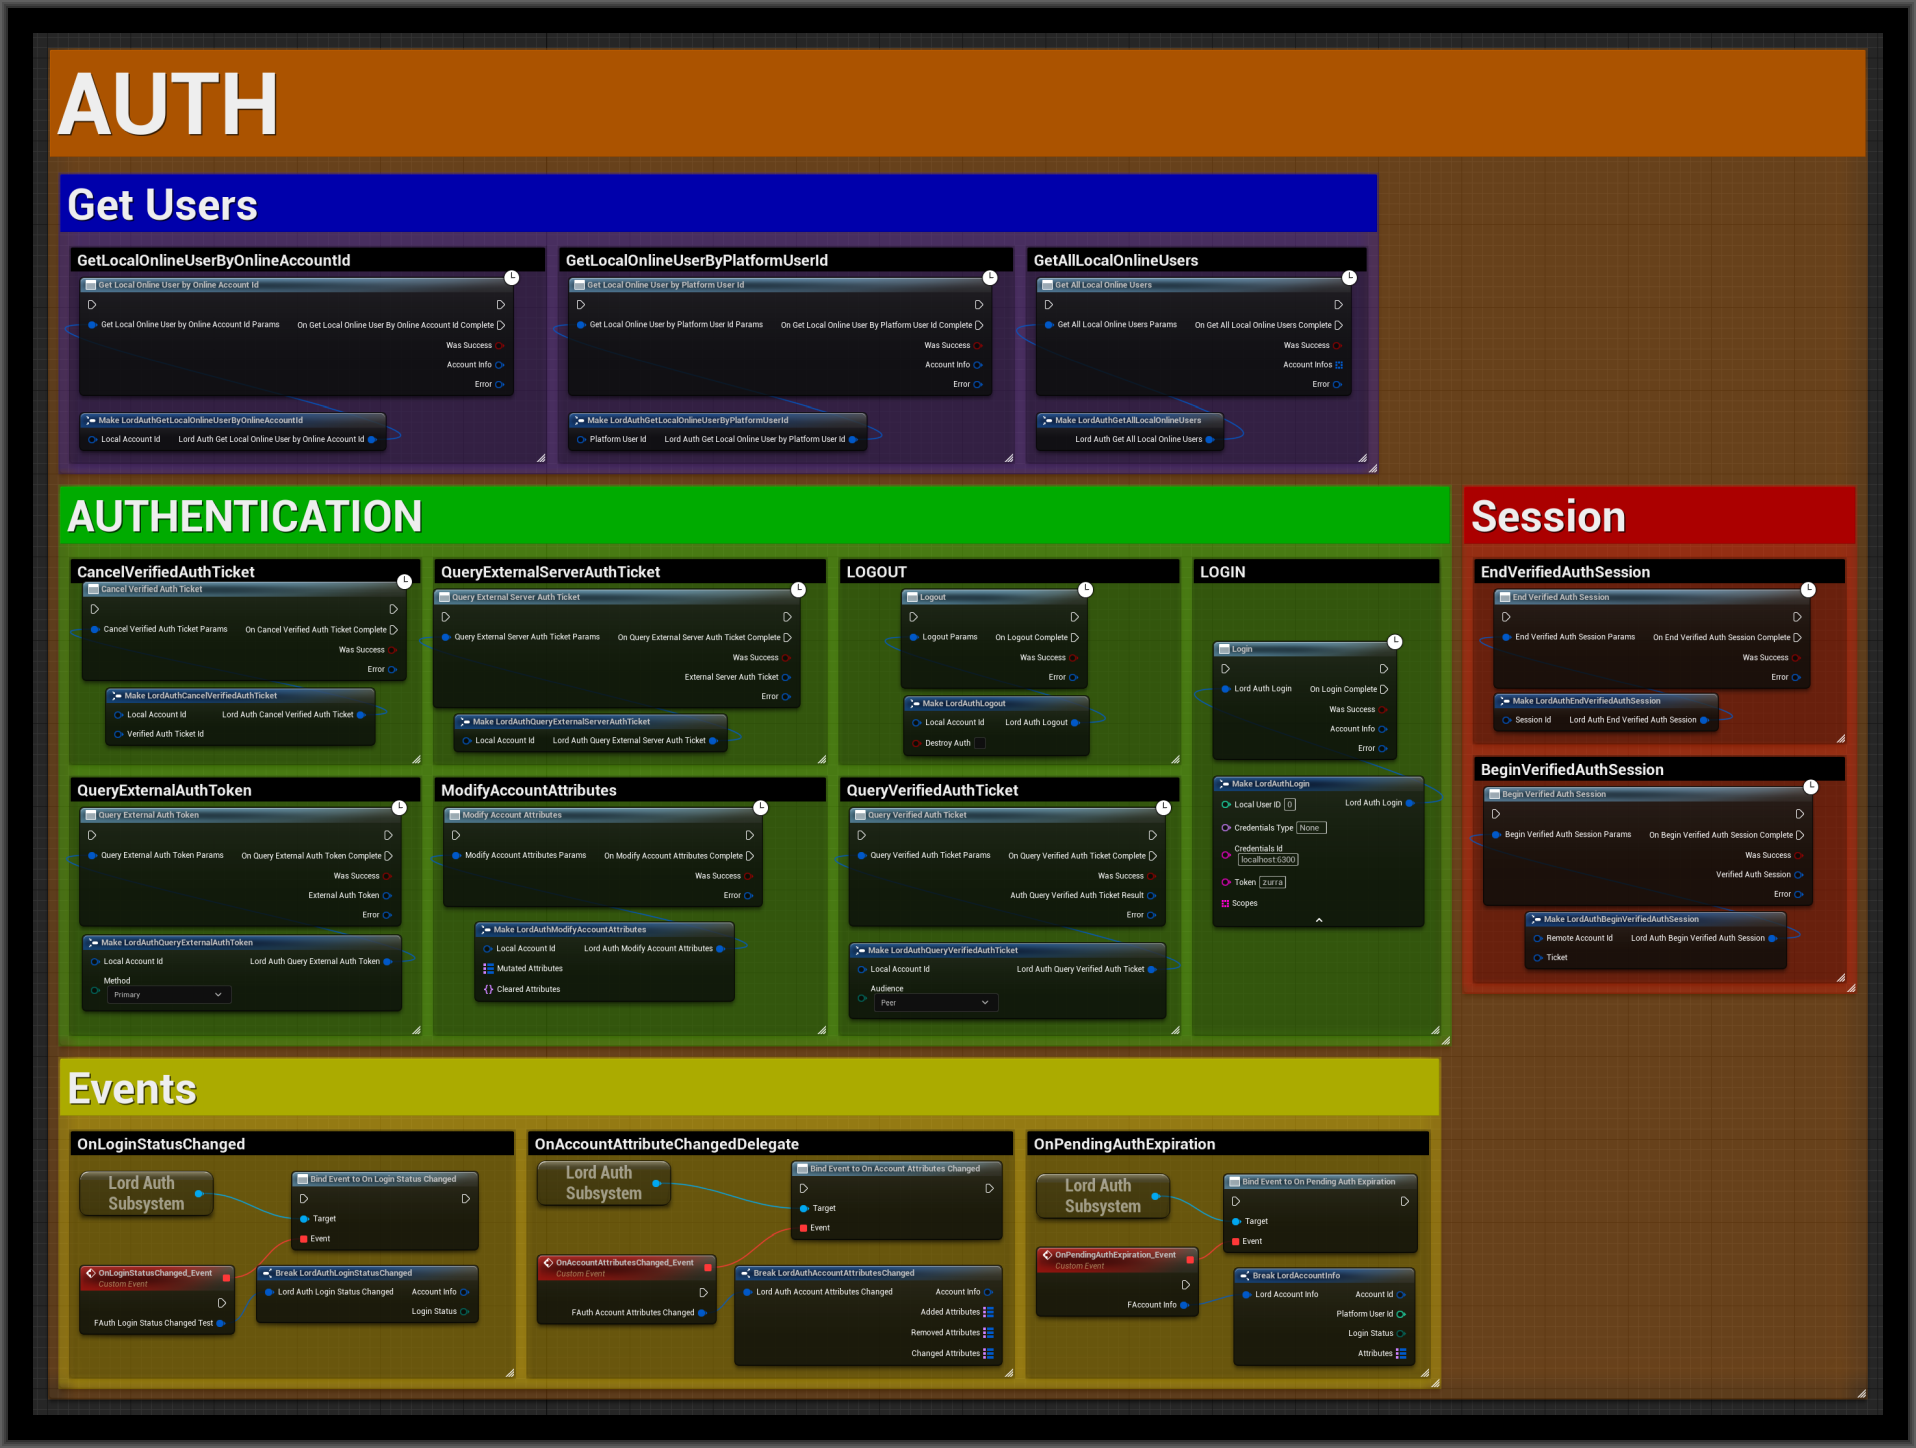
Task: Click the Break LordAccountInfo struct icon
Action: click(1244, 1276)
